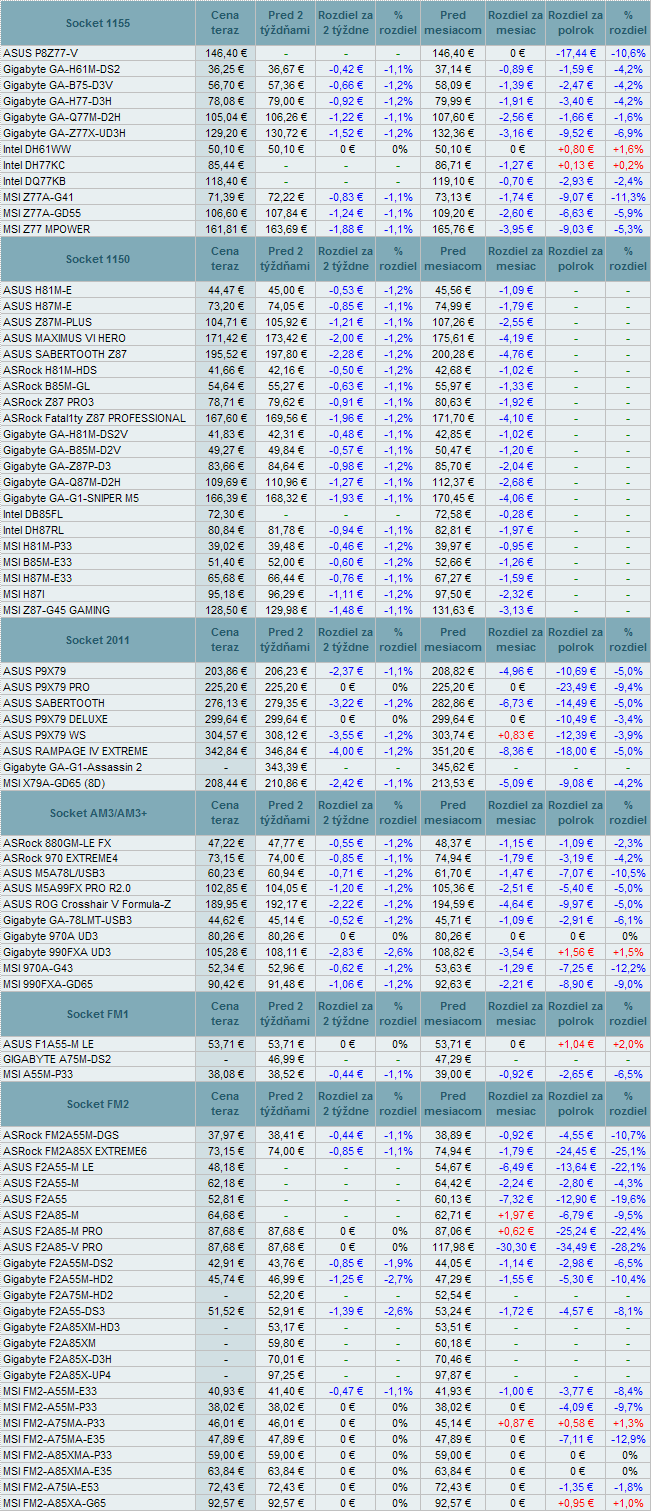651x1511 pixels.
Task: Click the Socket FM1 section header
Action: pos(97,1014)
